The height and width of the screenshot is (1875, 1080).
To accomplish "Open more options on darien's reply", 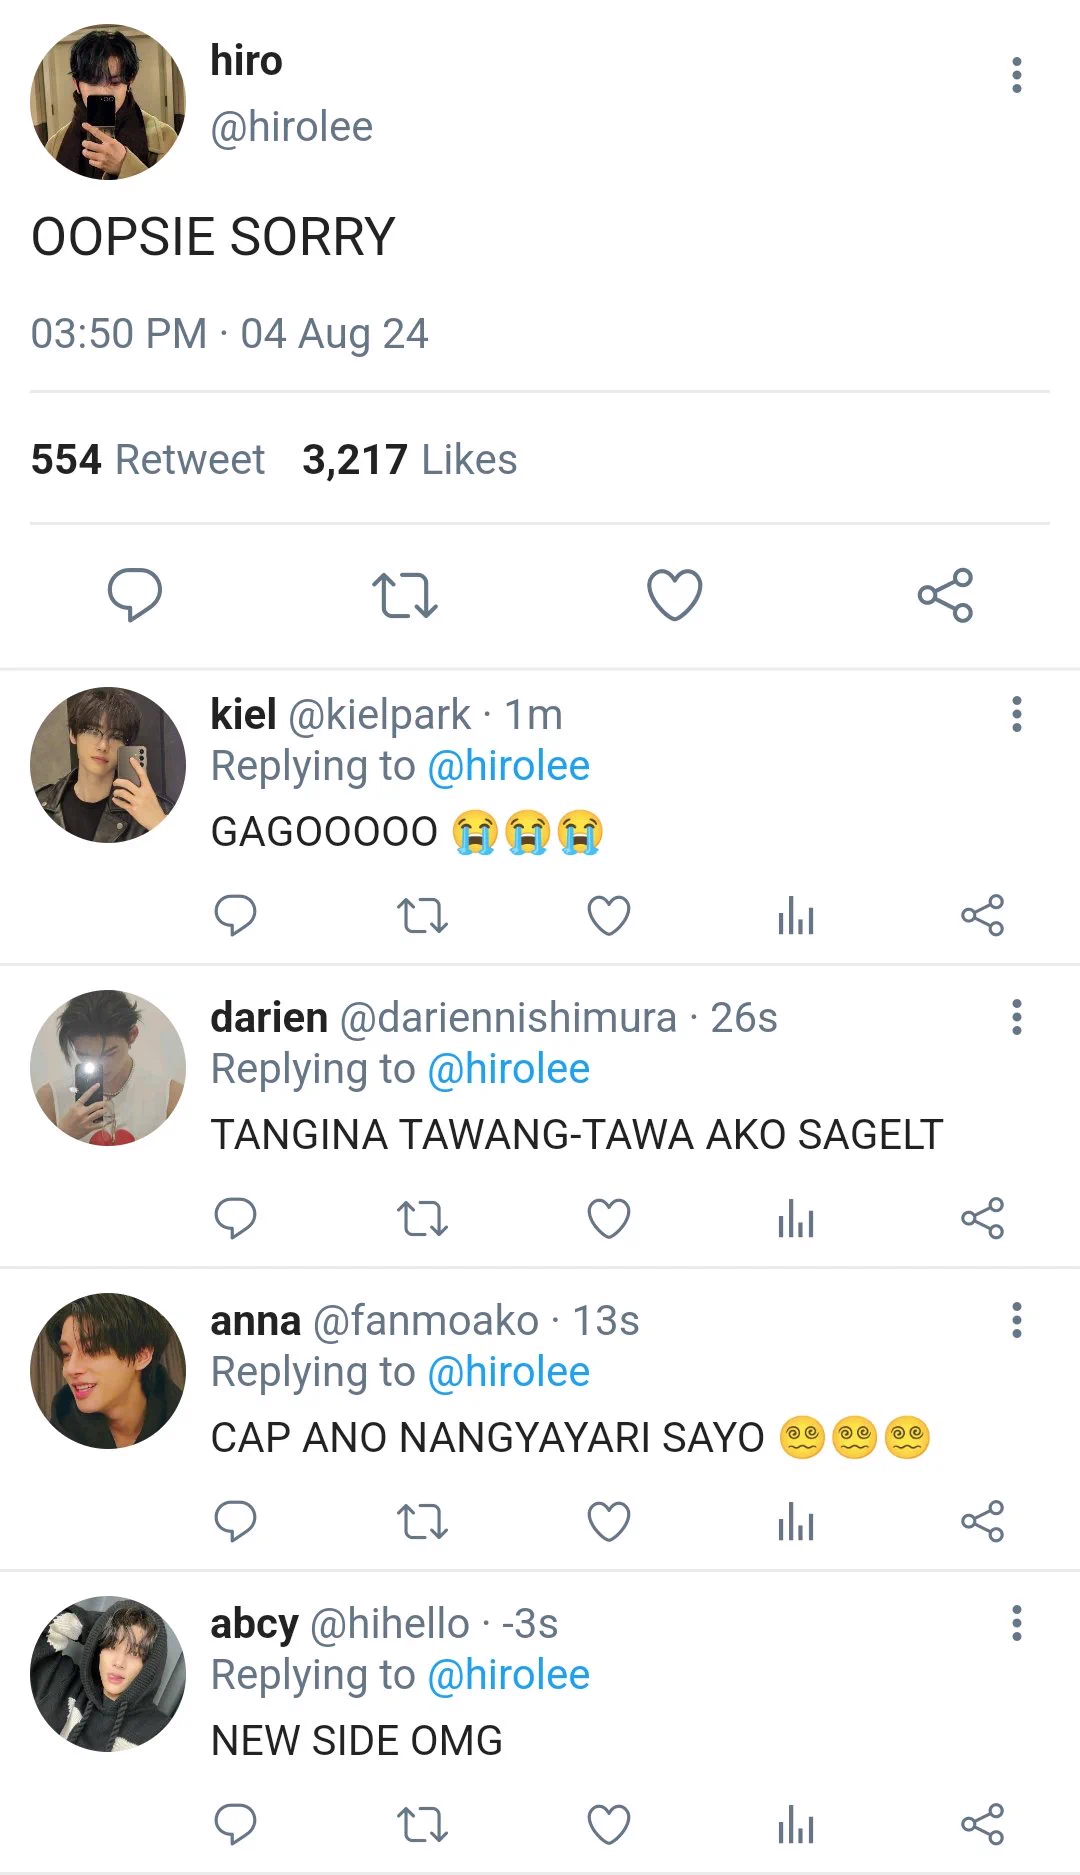I will [x=1017, y=1017].
